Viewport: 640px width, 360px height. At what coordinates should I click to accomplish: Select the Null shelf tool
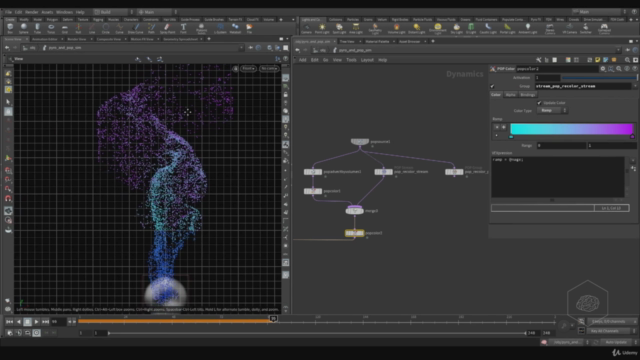[78, 28]
